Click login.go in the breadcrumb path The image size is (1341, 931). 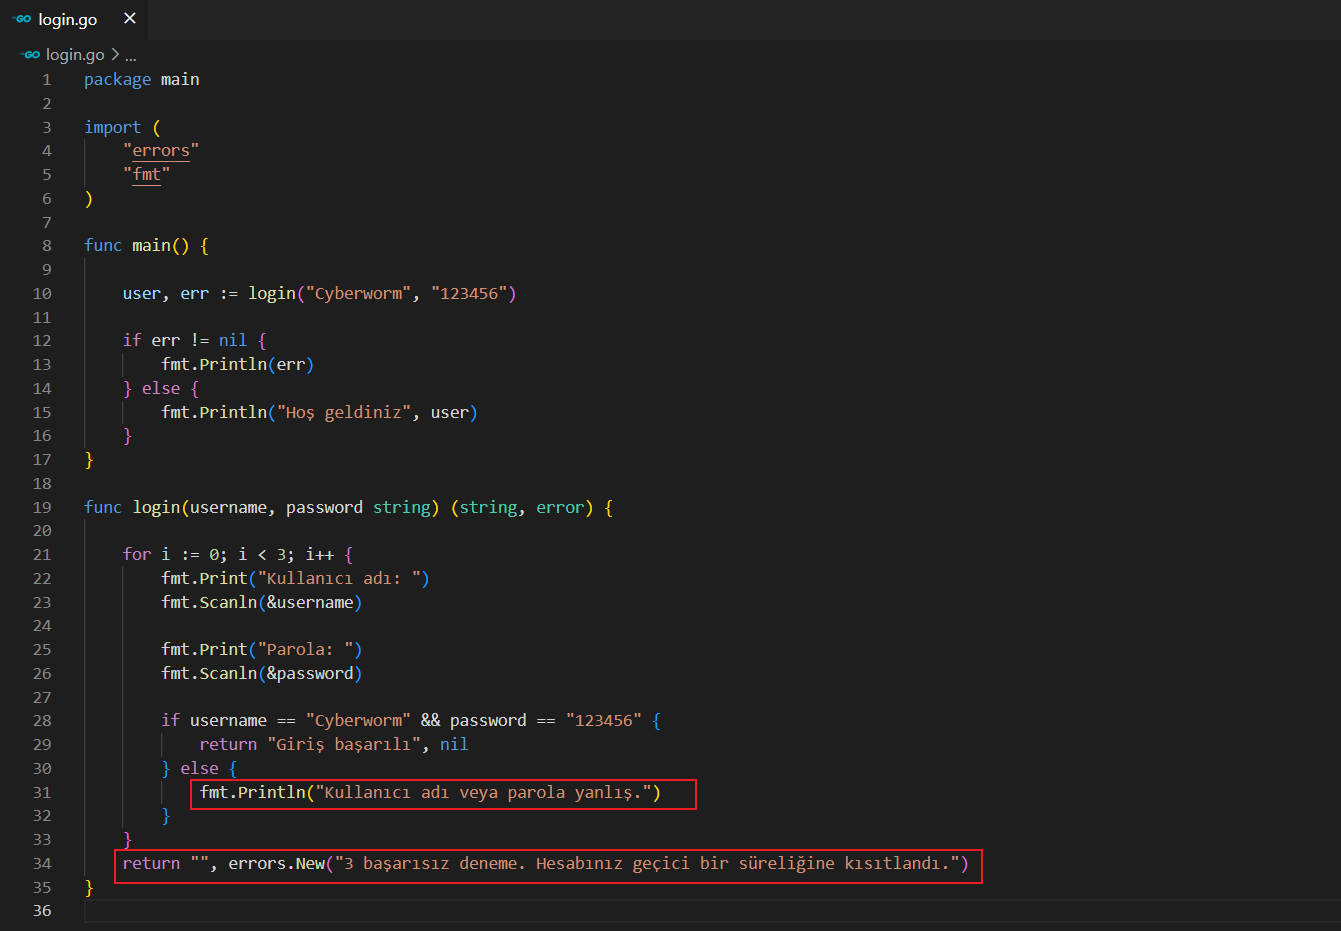[x=75, y=55]
